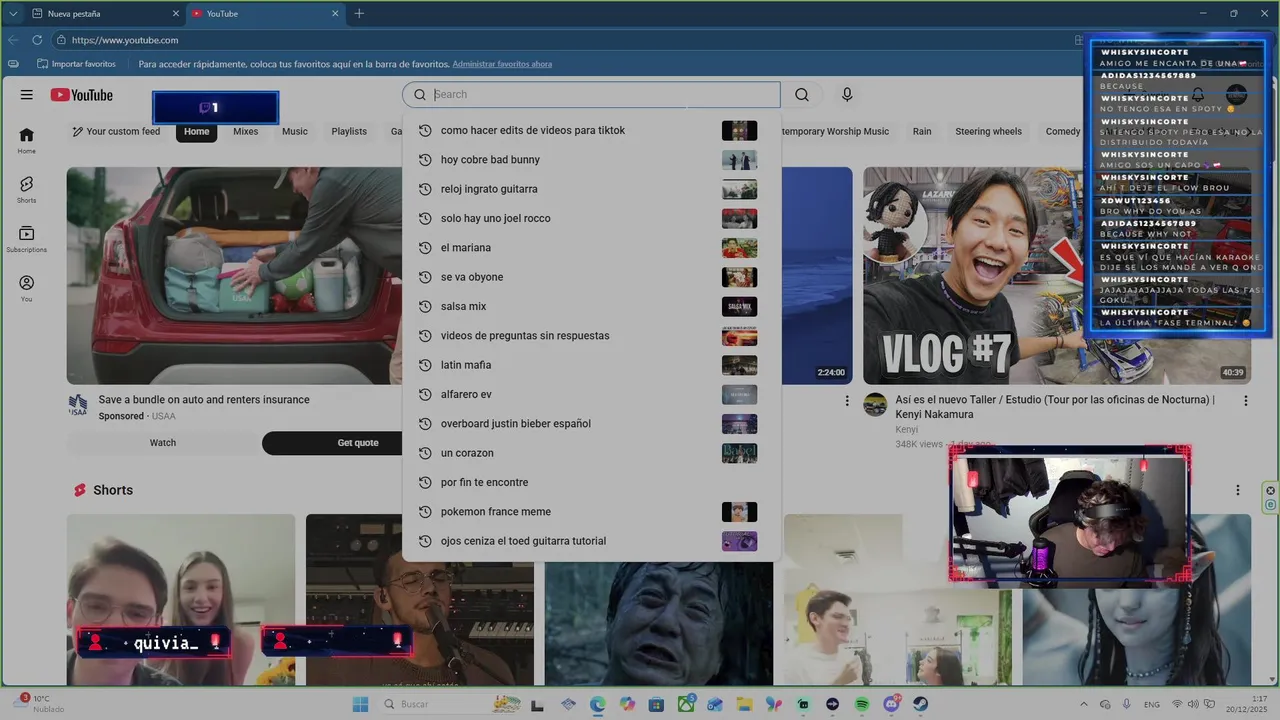The height and width of the screenshot is (720, 1280).
Task: Select suggestion pokemon france meme
Action: 592,512
